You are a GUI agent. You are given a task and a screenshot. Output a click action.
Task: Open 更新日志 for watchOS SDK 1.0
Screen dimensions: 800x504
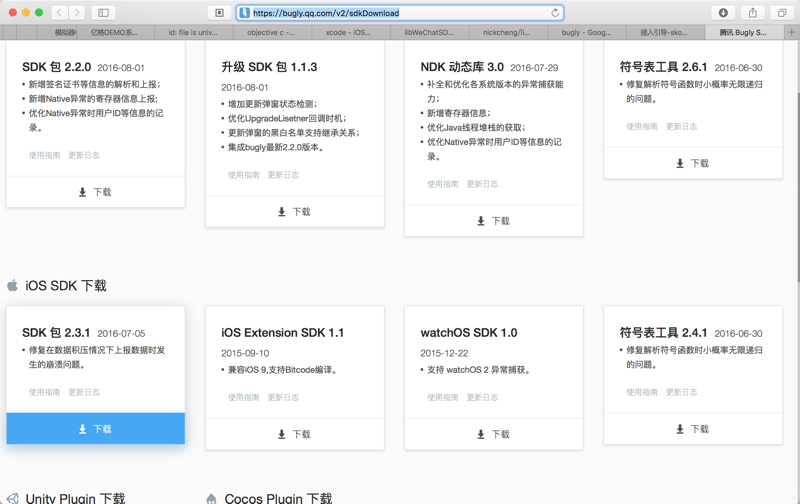[482, 397]
